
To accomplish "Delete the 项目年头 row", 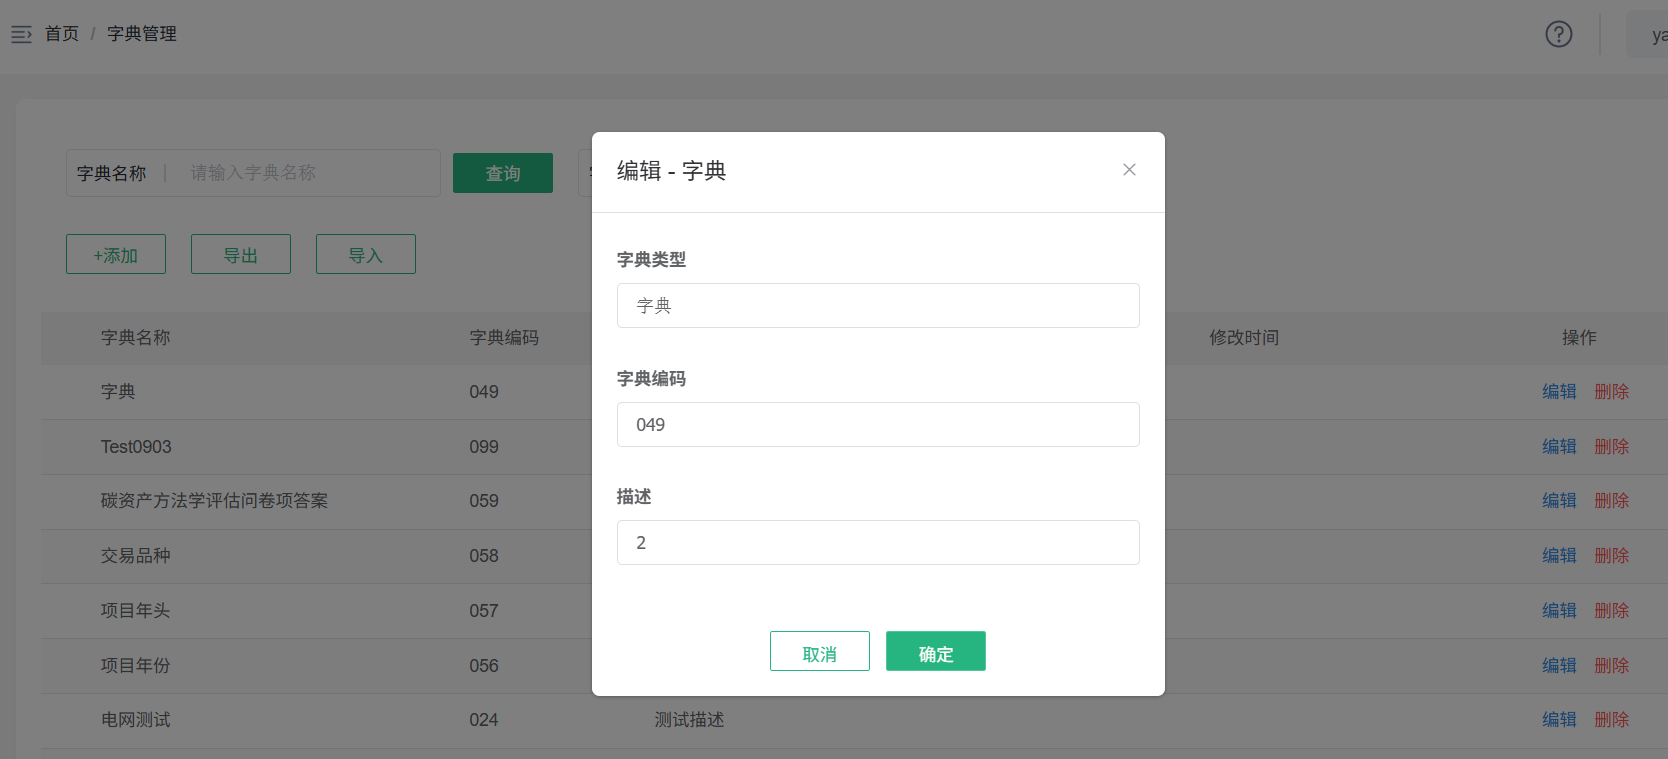I will coord(1612,610).
